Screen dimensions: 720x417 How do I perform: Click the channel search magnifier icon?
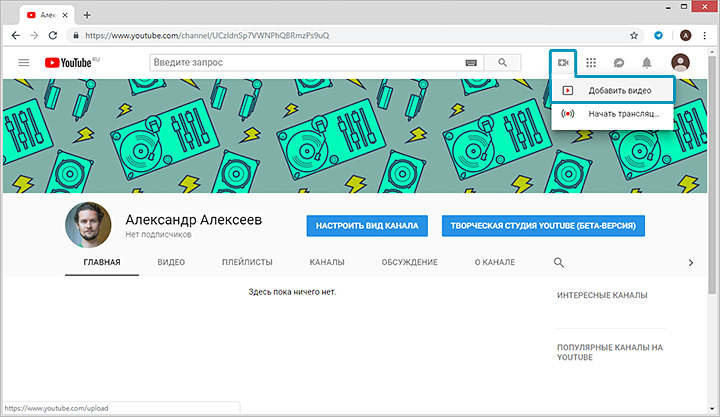tap(558, 262)
